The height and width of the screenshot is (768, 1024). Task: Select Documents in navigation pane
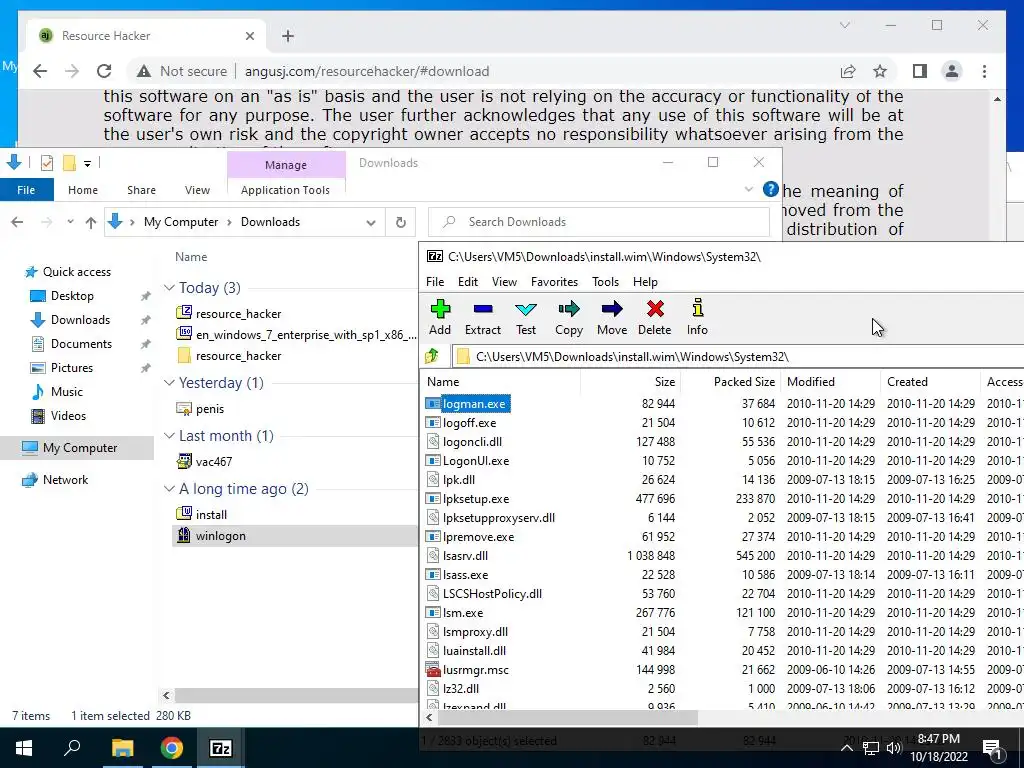pos(81,344)
